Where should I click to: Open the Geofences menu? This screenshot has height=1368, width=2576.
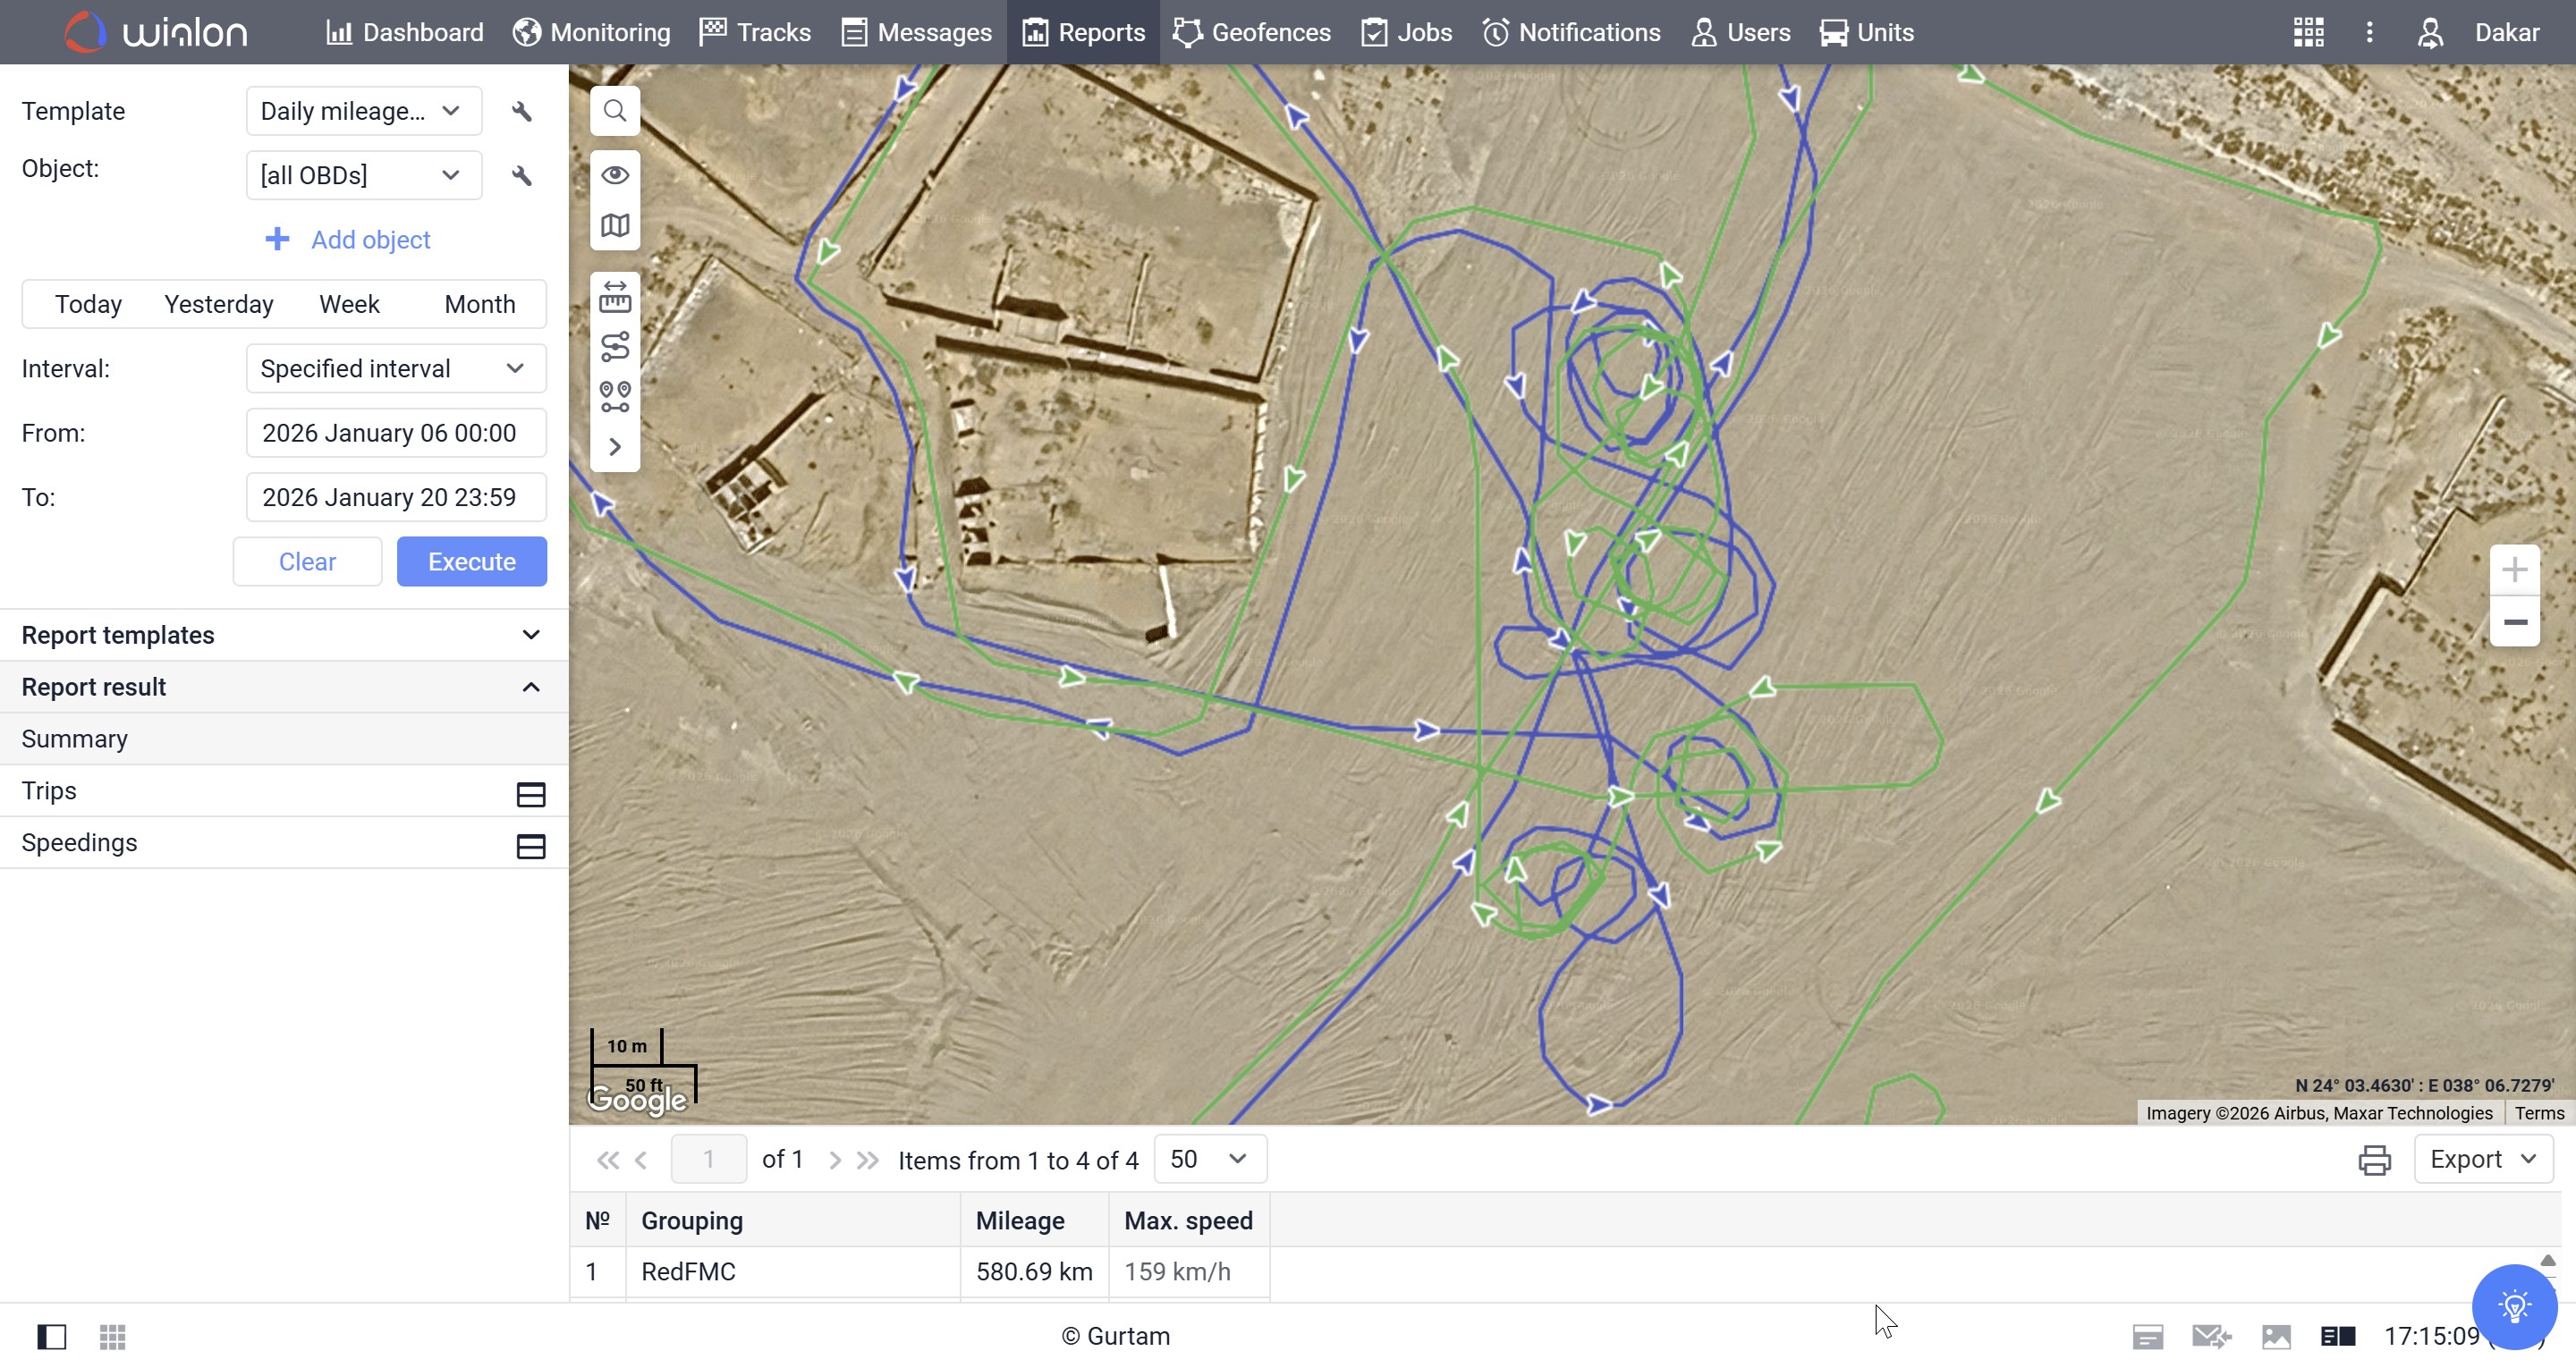tap(1251, 32)
